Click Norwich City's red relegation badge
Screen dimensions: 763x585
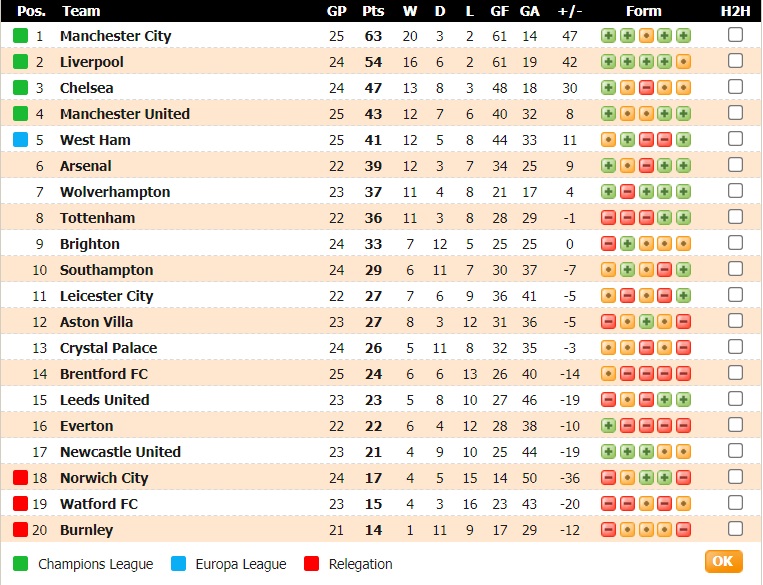(x=20, y=478)
